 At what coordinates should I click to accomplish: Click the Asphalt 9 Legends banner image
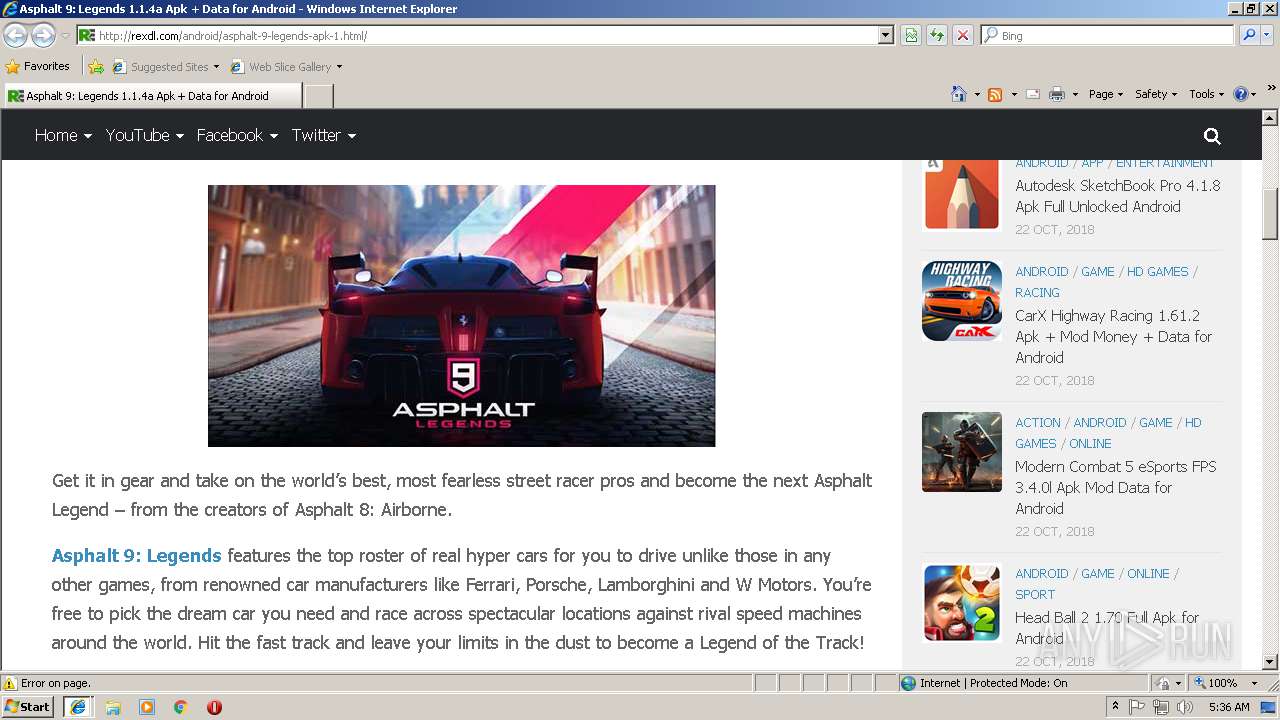click(461, 316)
